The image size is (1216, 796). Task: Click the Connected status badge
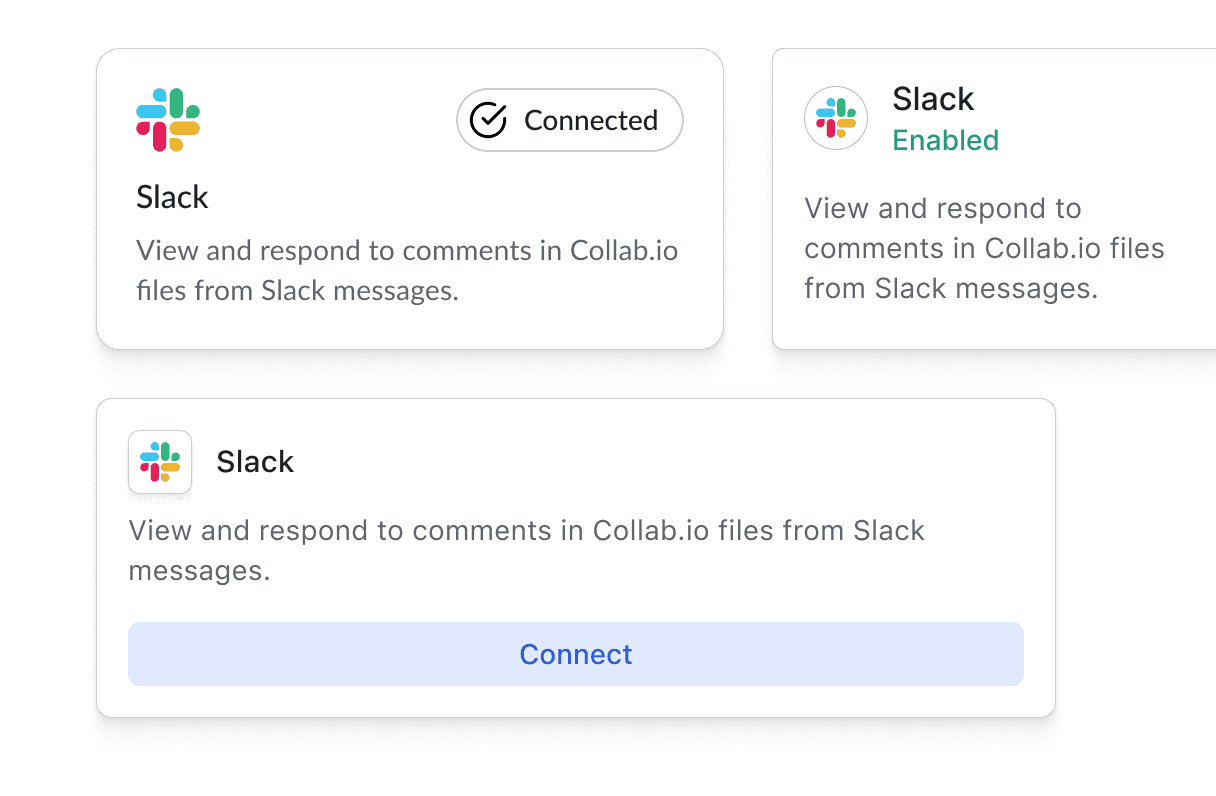570,120
